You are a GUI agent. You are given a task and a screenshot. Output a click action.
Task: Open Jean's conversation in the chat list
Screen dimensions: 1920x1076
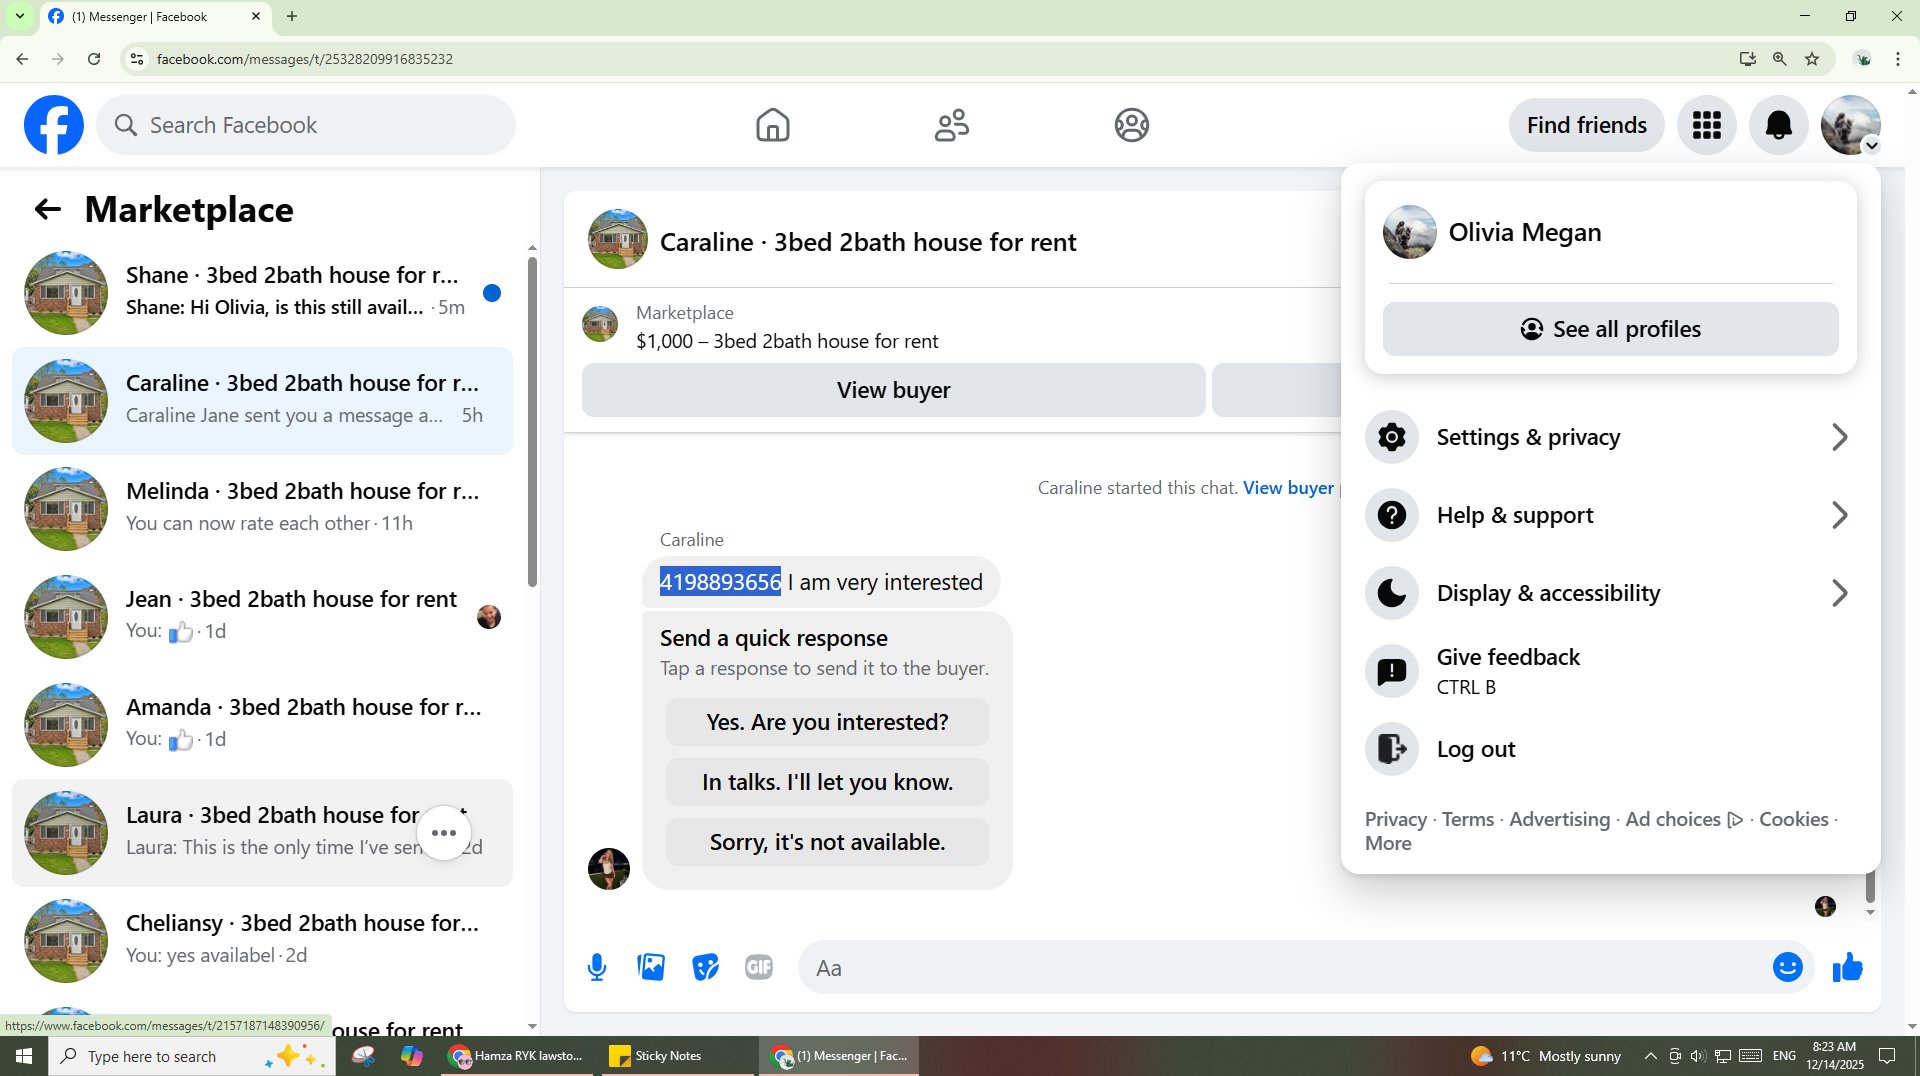coord(262,617)
